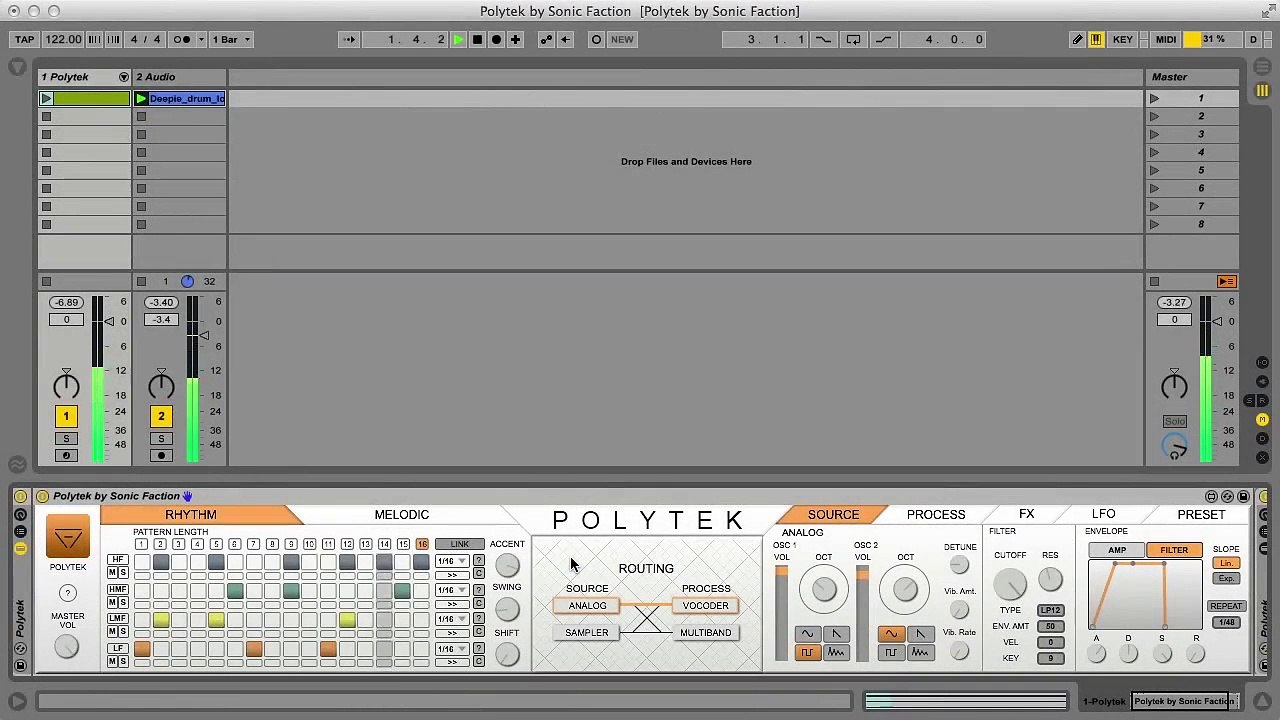Screen dimensions: 1280x720
Task: Select SAMPLER as routing source
Action: (x=586, y=632)
